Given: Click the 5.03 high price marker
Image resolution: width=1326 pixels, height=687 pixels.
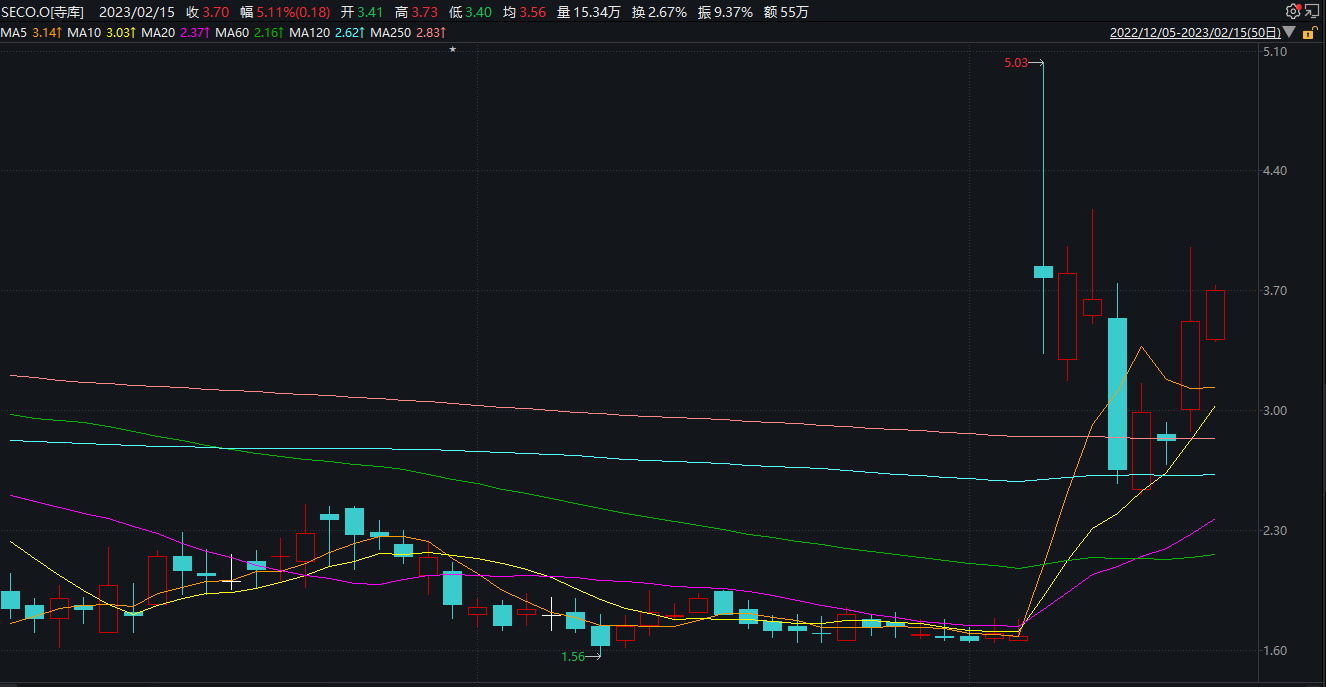Looking at the screenshot, I should (1015, 63).
